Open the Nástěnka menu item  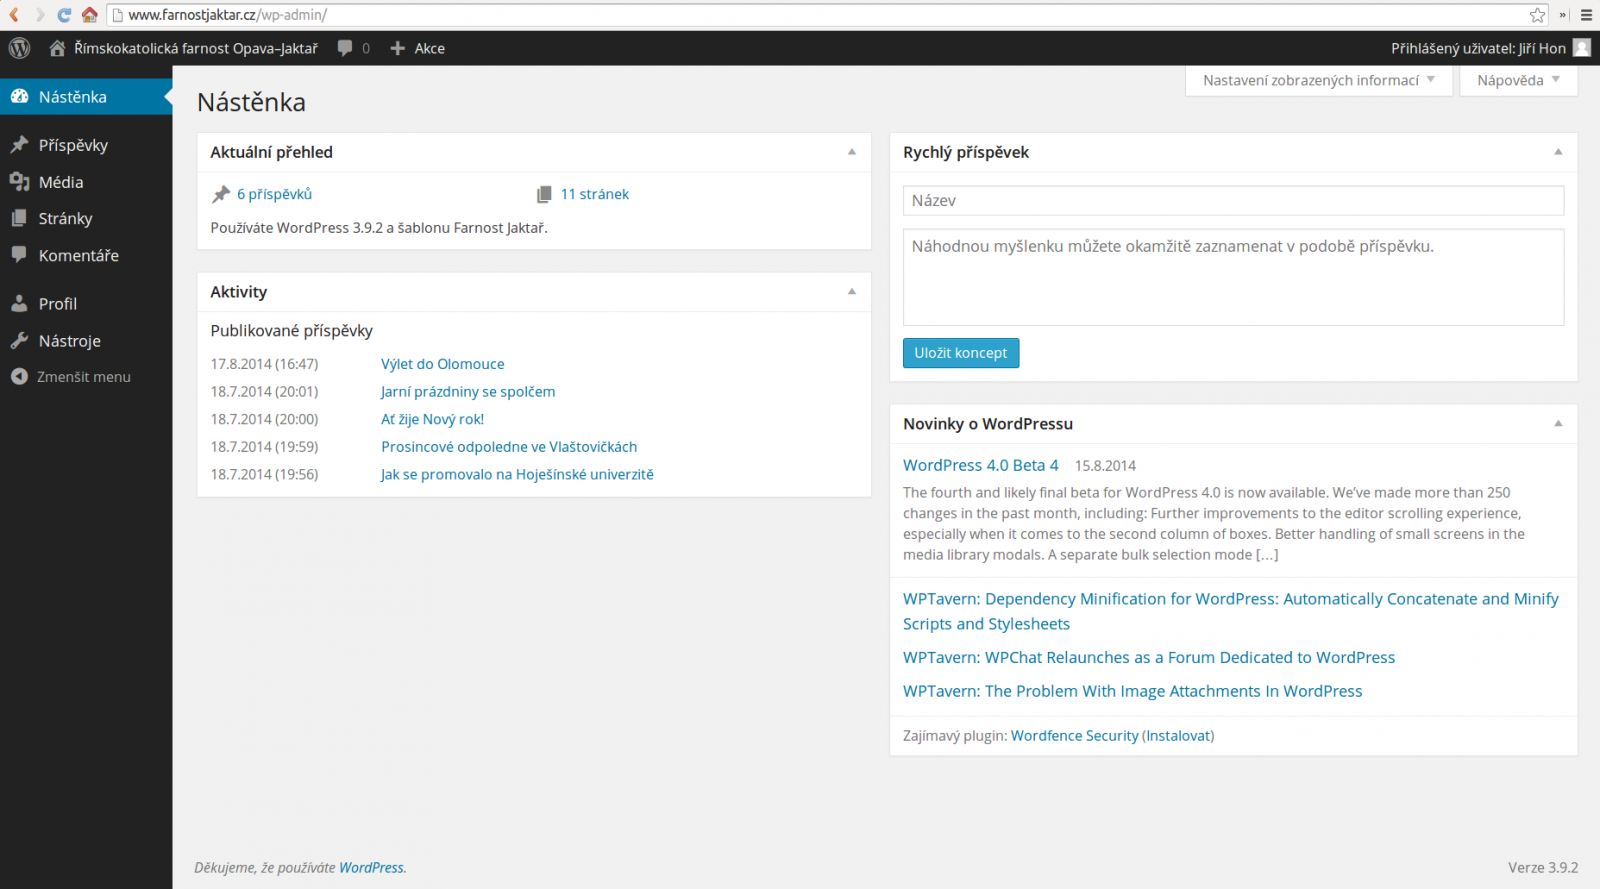point(86,97)
